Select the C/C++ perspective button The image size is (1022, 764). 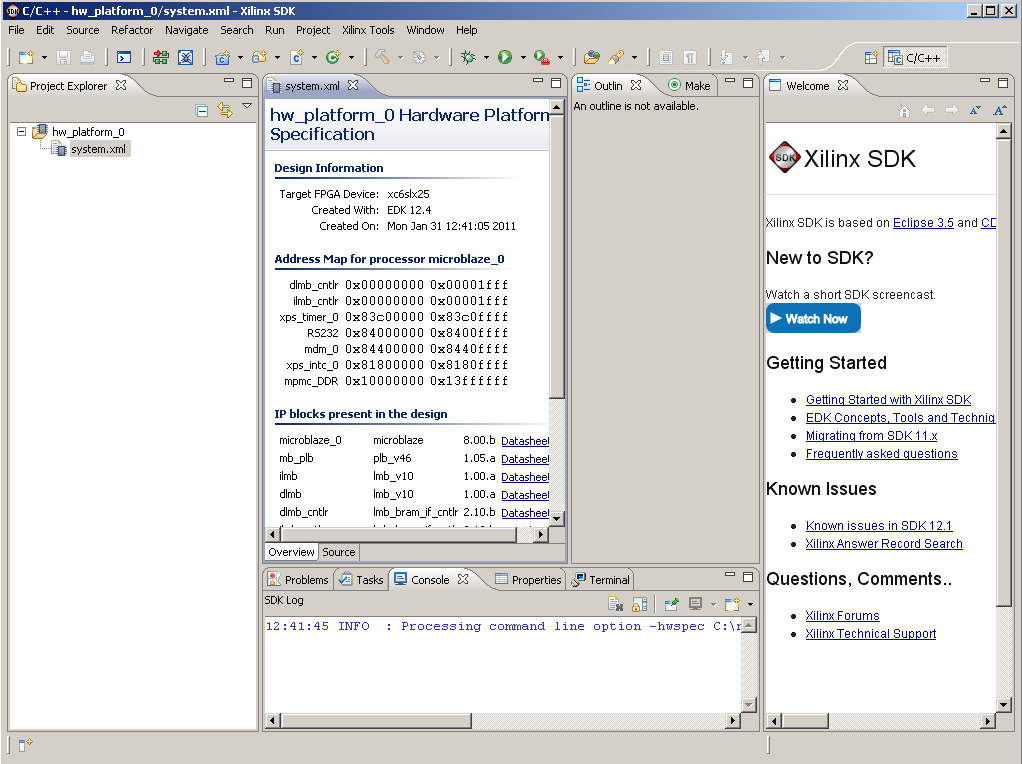(915, 58)
